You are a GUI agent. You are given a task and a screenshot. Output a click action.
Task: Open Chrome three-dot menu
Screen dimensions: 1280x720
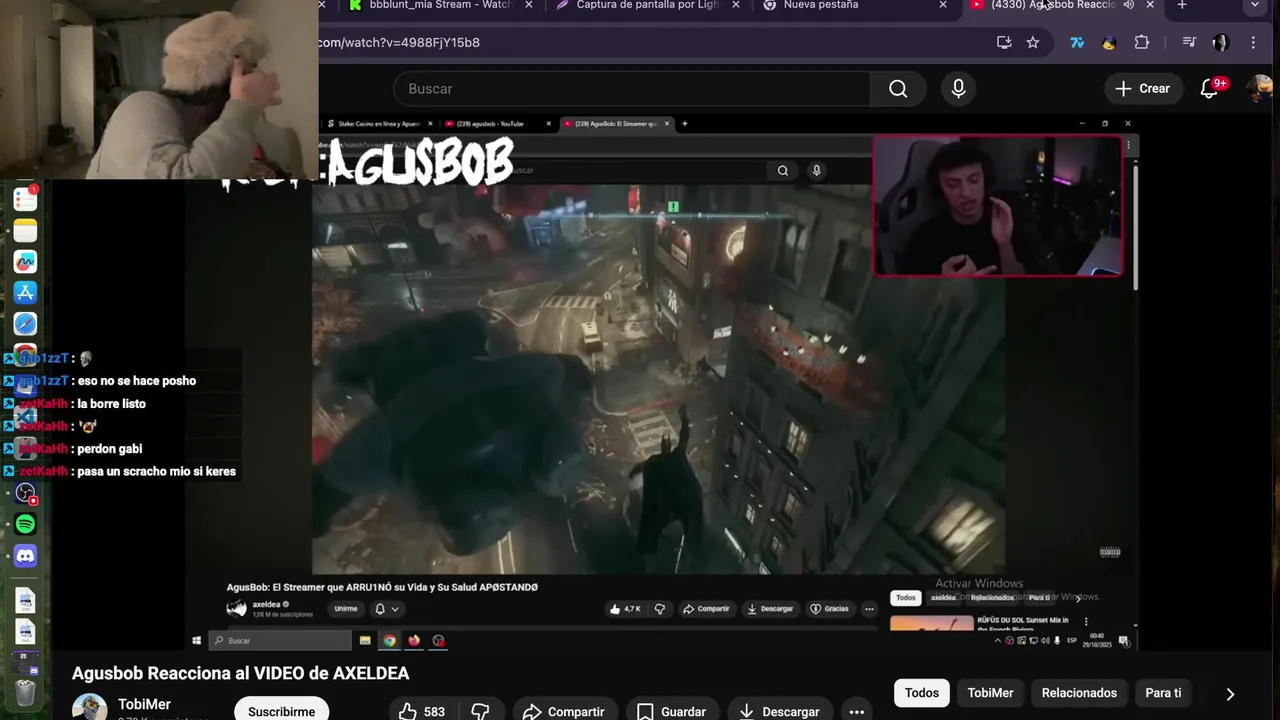1253,42
